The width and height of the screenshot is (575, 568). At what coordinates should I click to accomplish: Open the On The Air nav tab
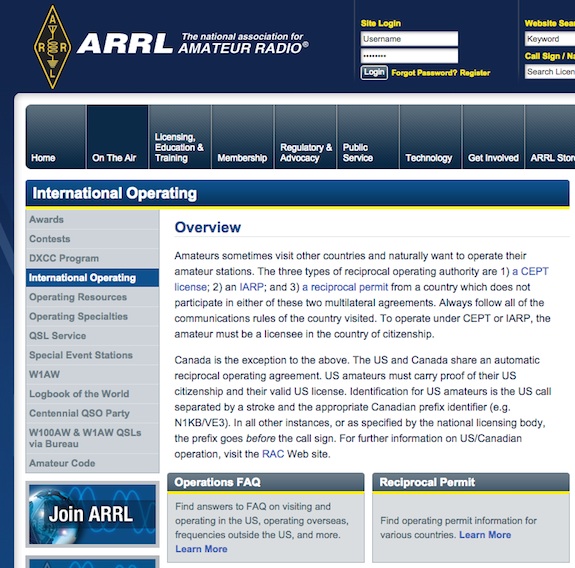(117, 137)
